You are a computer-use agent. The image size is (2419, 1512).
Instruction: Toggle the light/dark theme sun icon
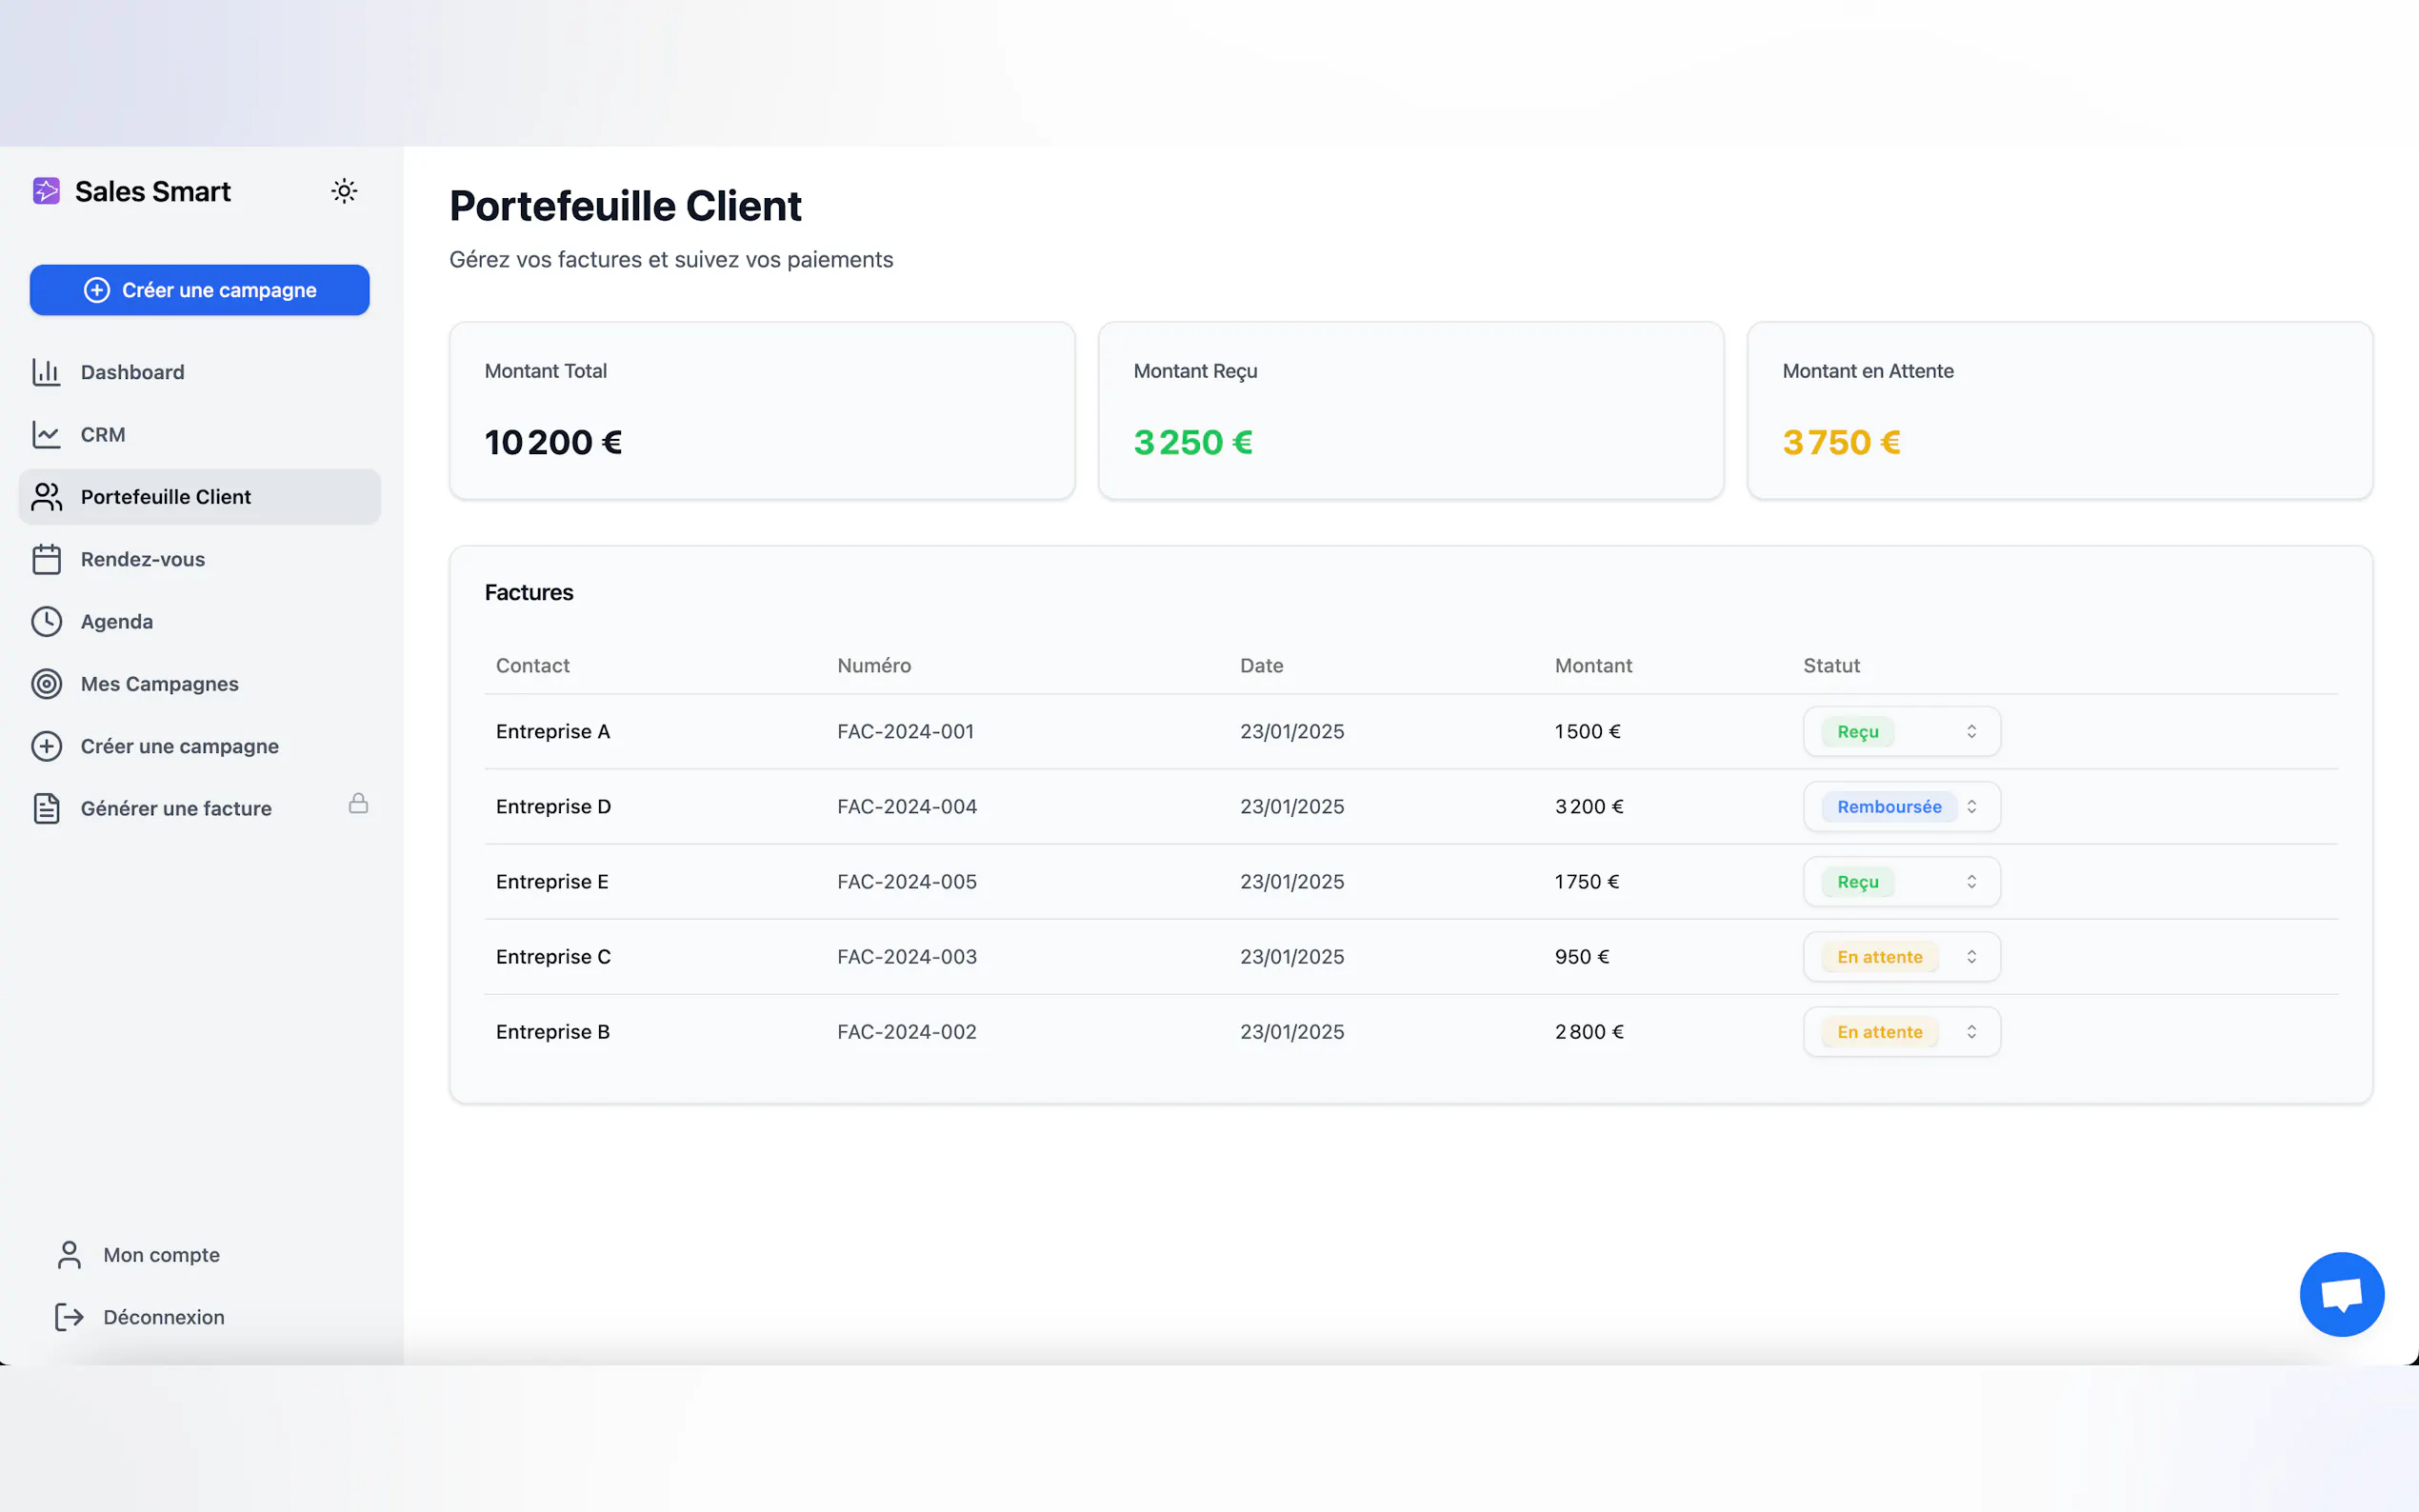[344, 191]
